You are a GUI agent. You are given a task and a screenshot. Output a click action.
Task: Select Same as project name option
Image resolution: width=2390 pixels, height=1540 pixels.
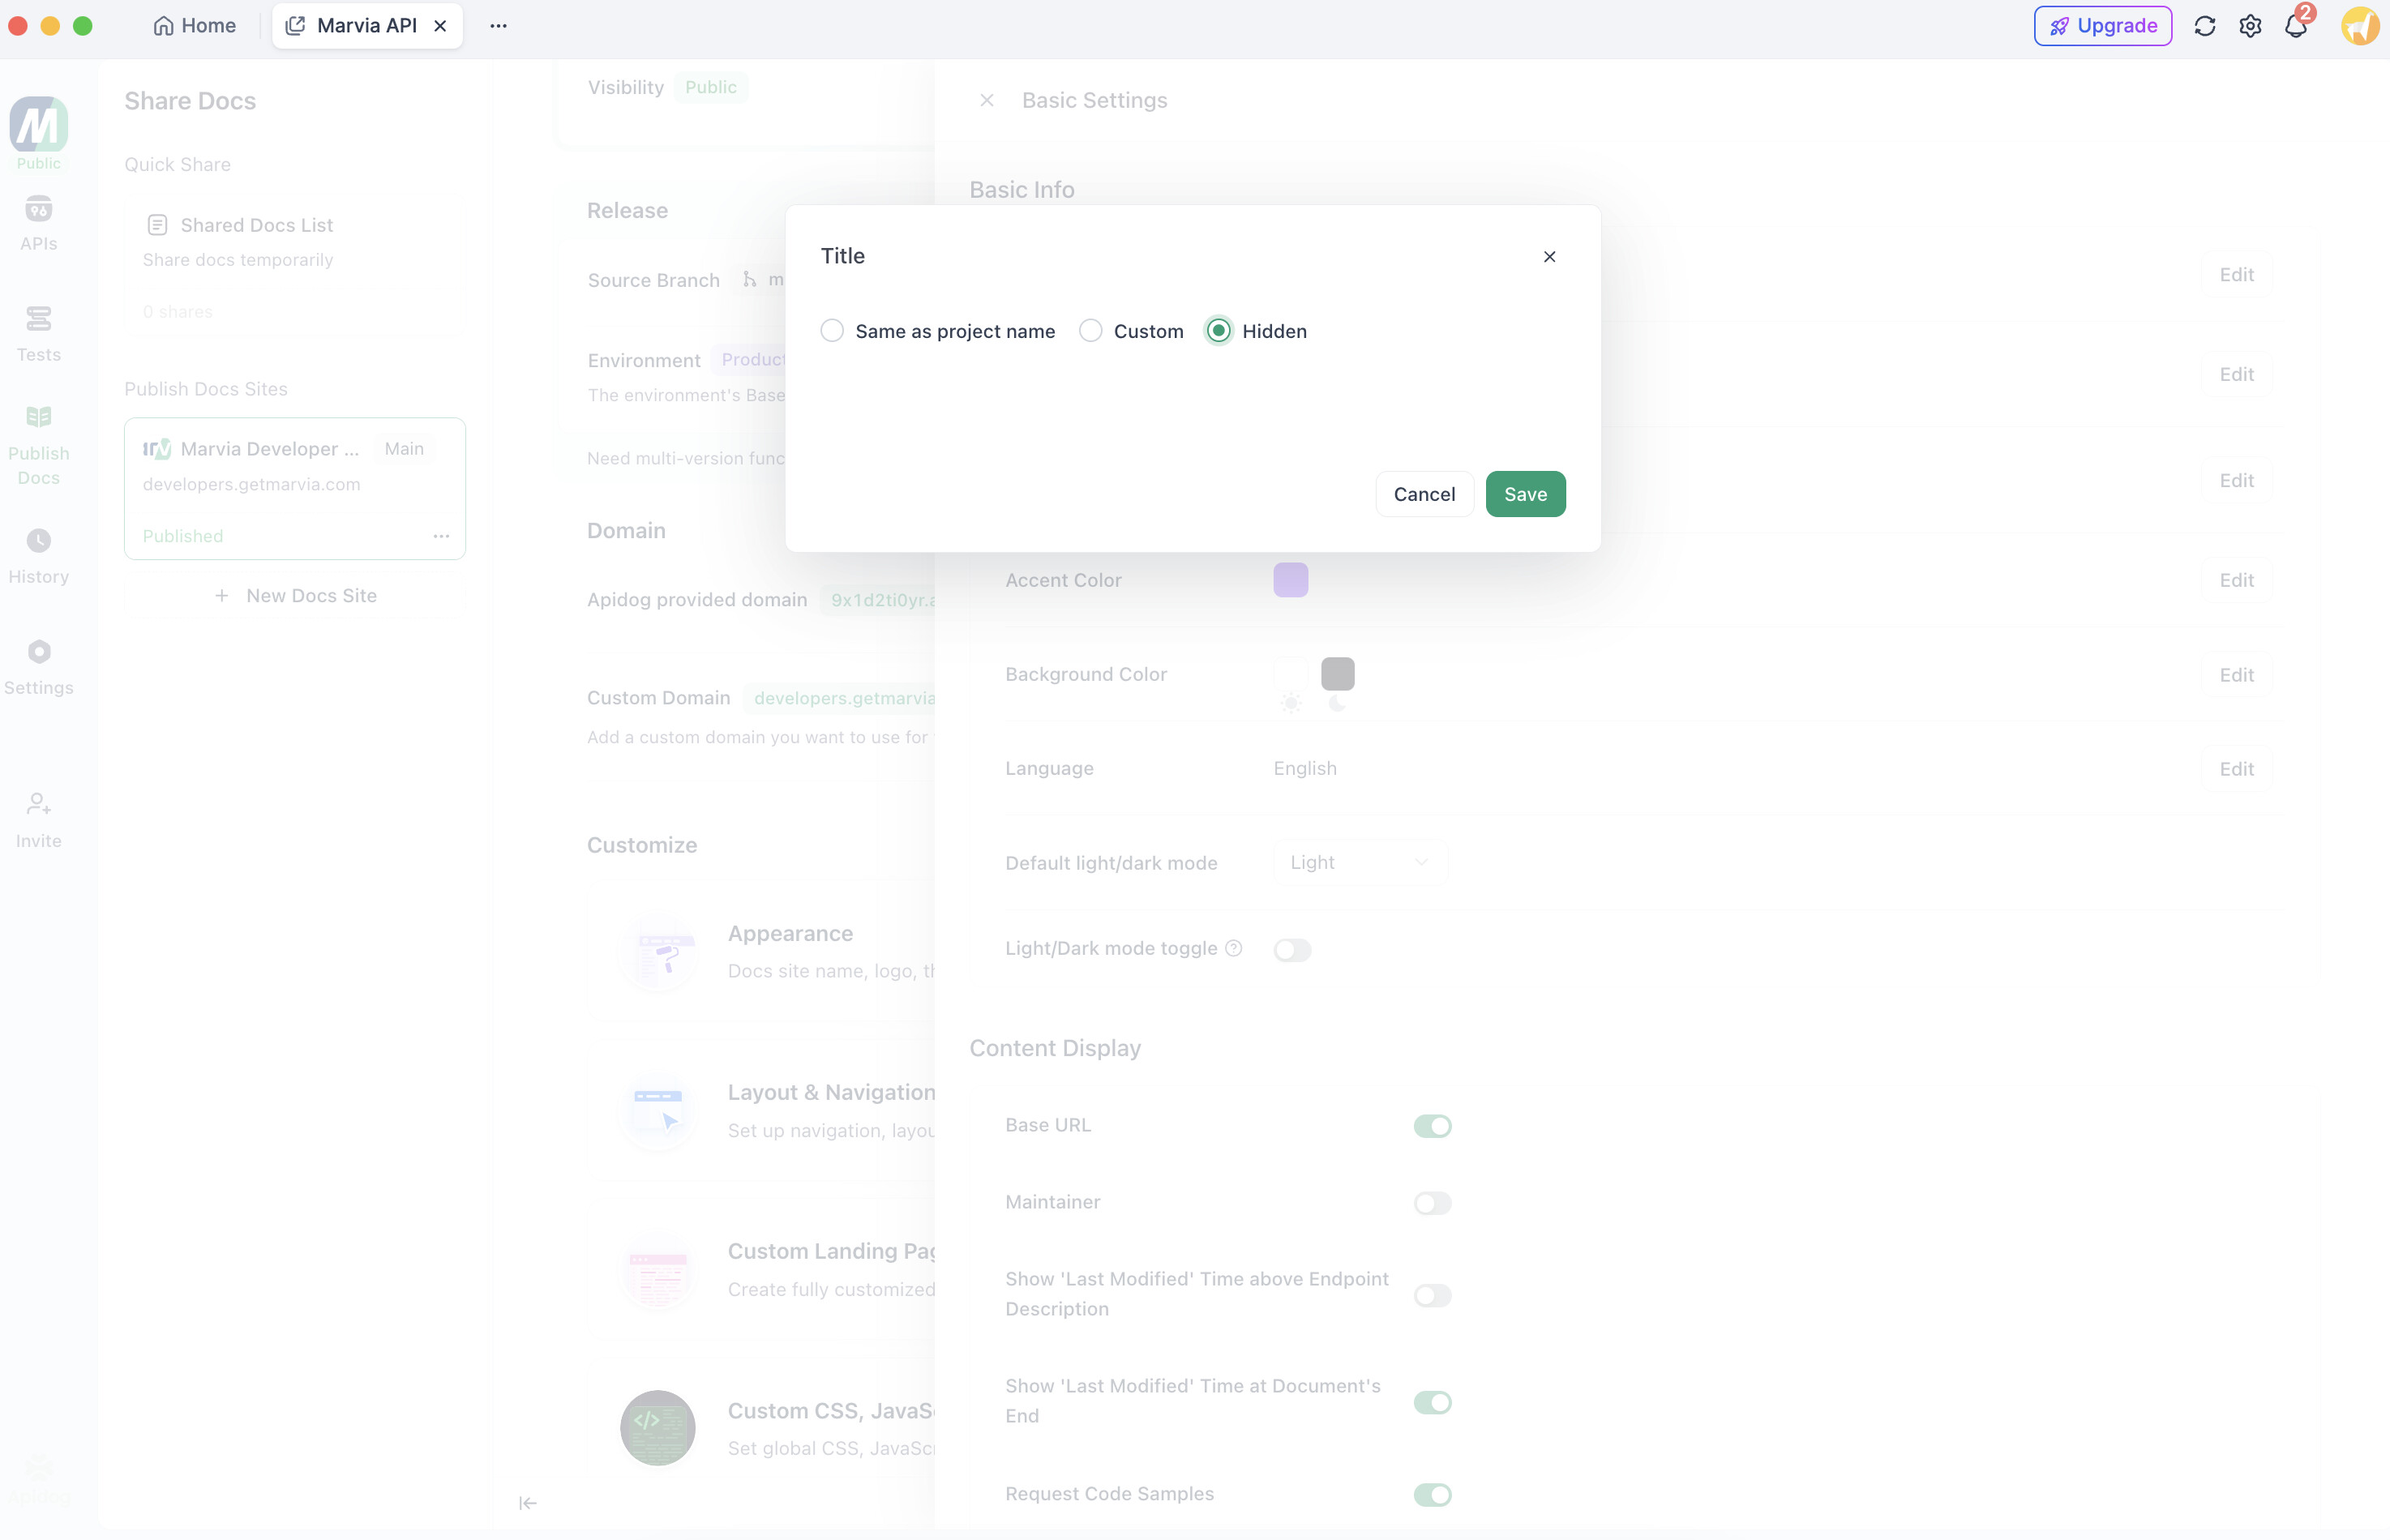click(832, 331)
